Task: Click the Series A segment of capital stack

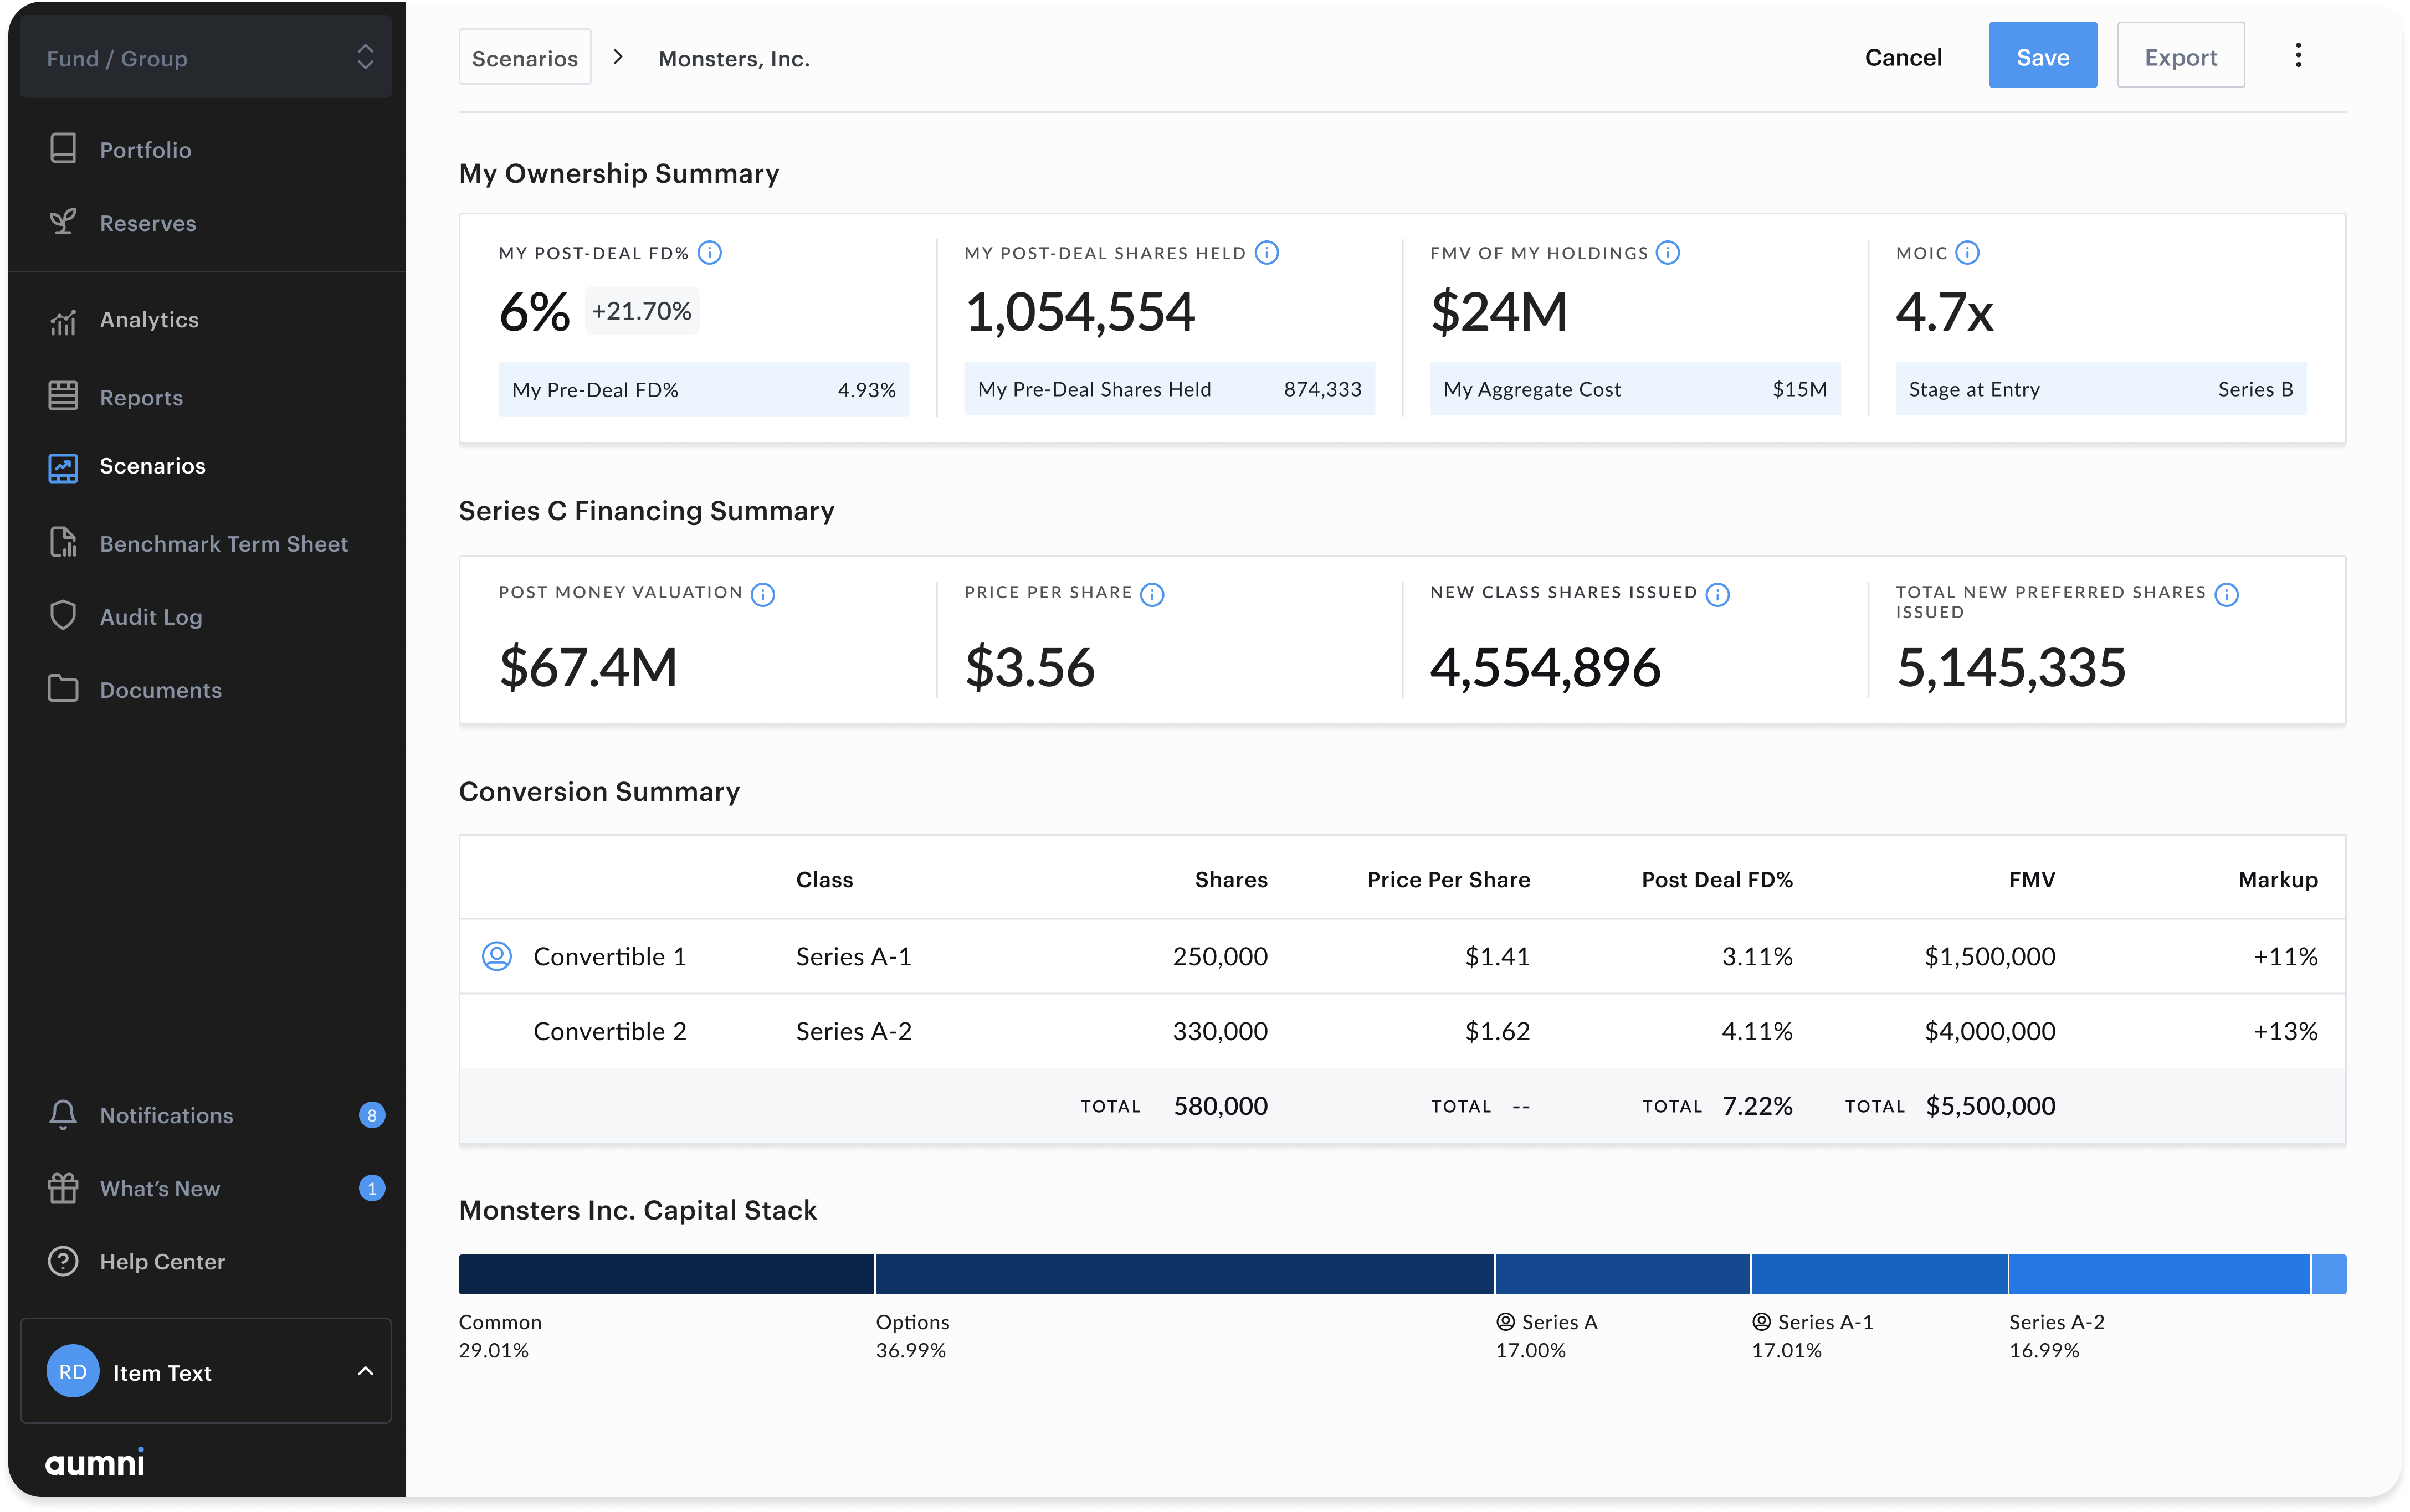Action: point(1622,1274)
